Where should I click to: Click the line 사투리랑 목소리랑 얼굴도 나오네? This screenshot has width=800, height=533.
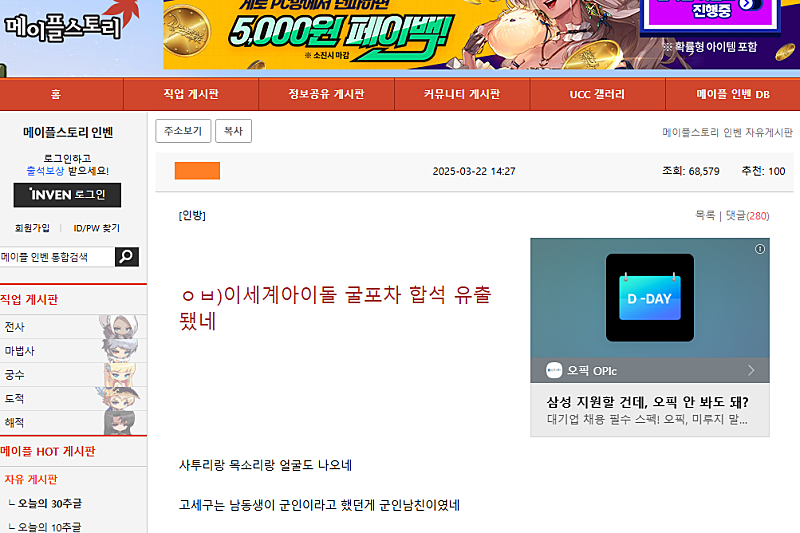click(265, 465)
